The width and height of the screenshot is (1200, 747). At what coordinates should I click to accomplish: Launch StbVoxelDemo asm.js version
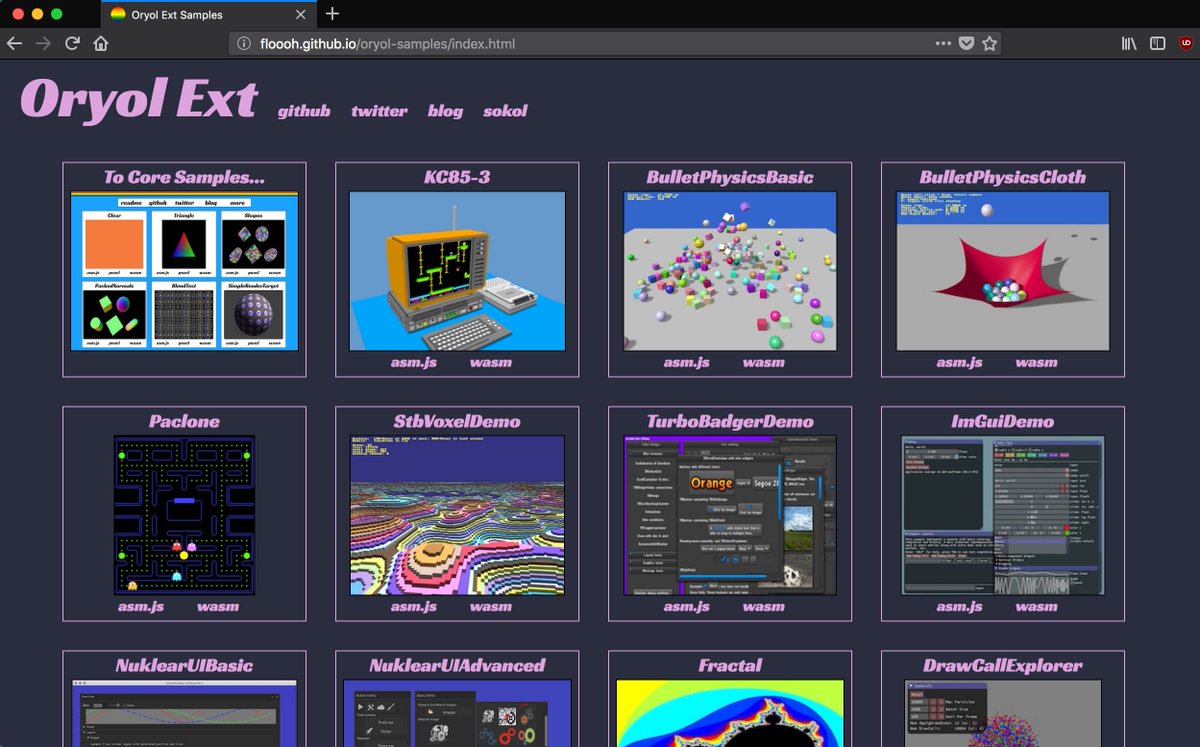point(414,606)
